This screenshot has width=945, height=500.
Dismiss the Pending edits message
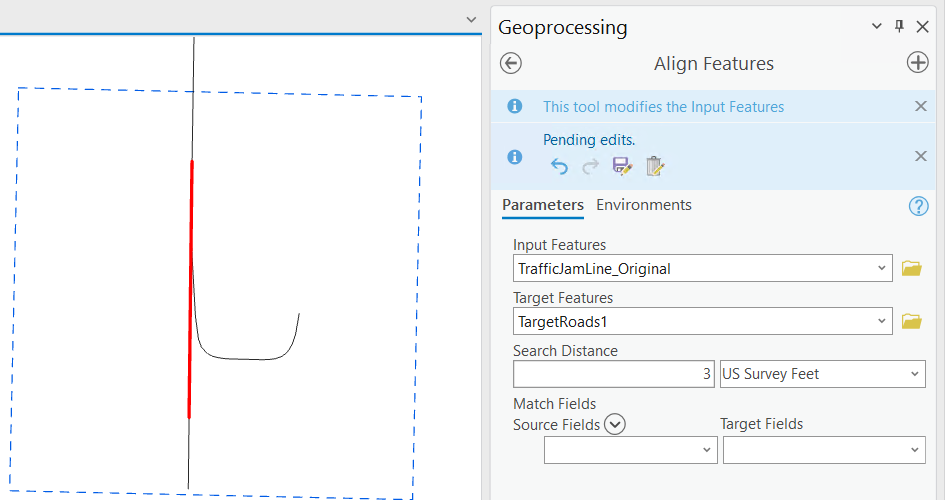point(921,156)
